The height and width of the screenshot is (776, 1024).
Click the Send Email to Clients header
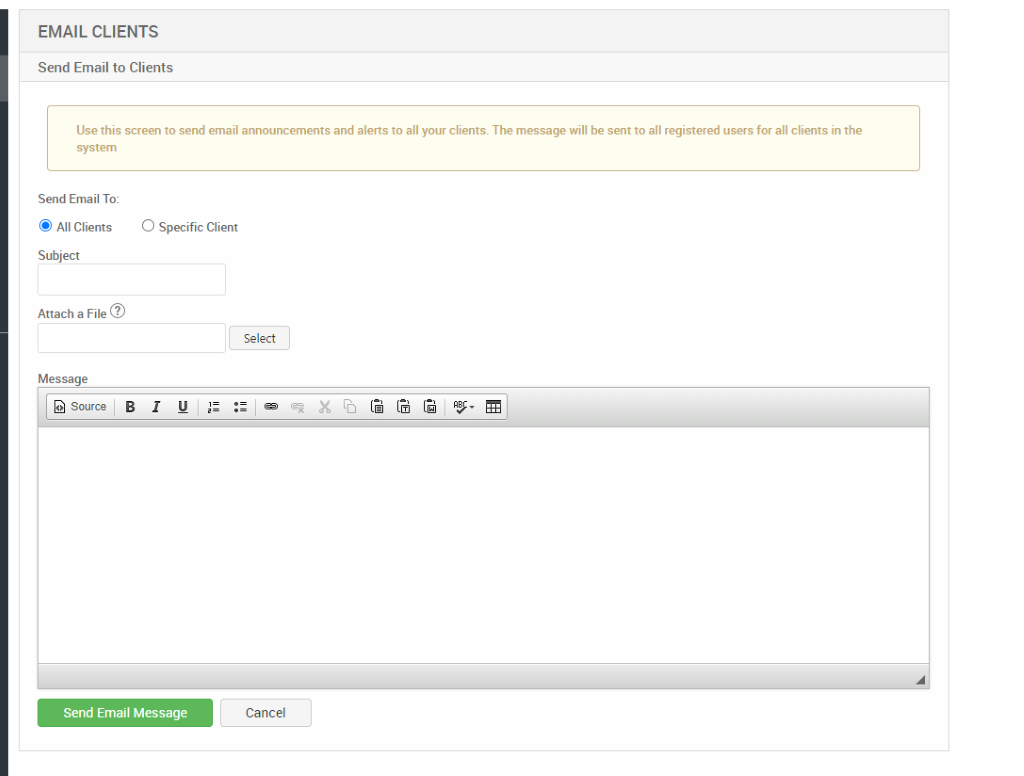(x=105, y=67)
